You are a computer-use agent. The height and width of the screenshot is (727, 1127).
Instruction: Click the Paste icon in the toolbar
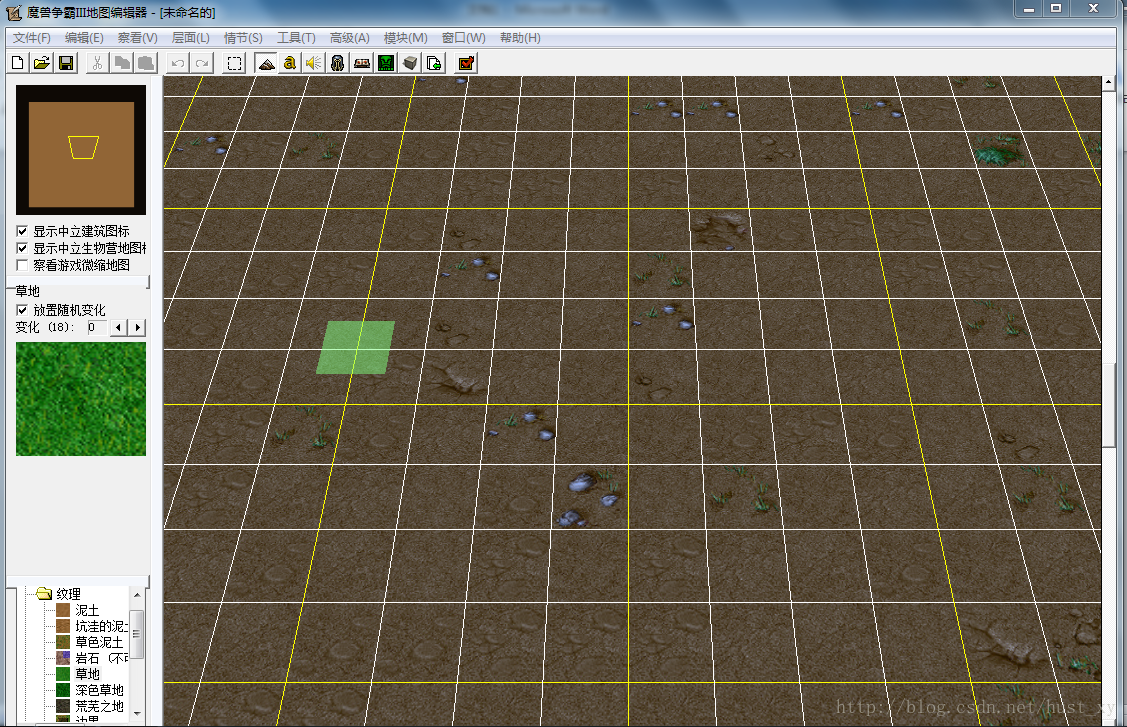tap(147, 63)
